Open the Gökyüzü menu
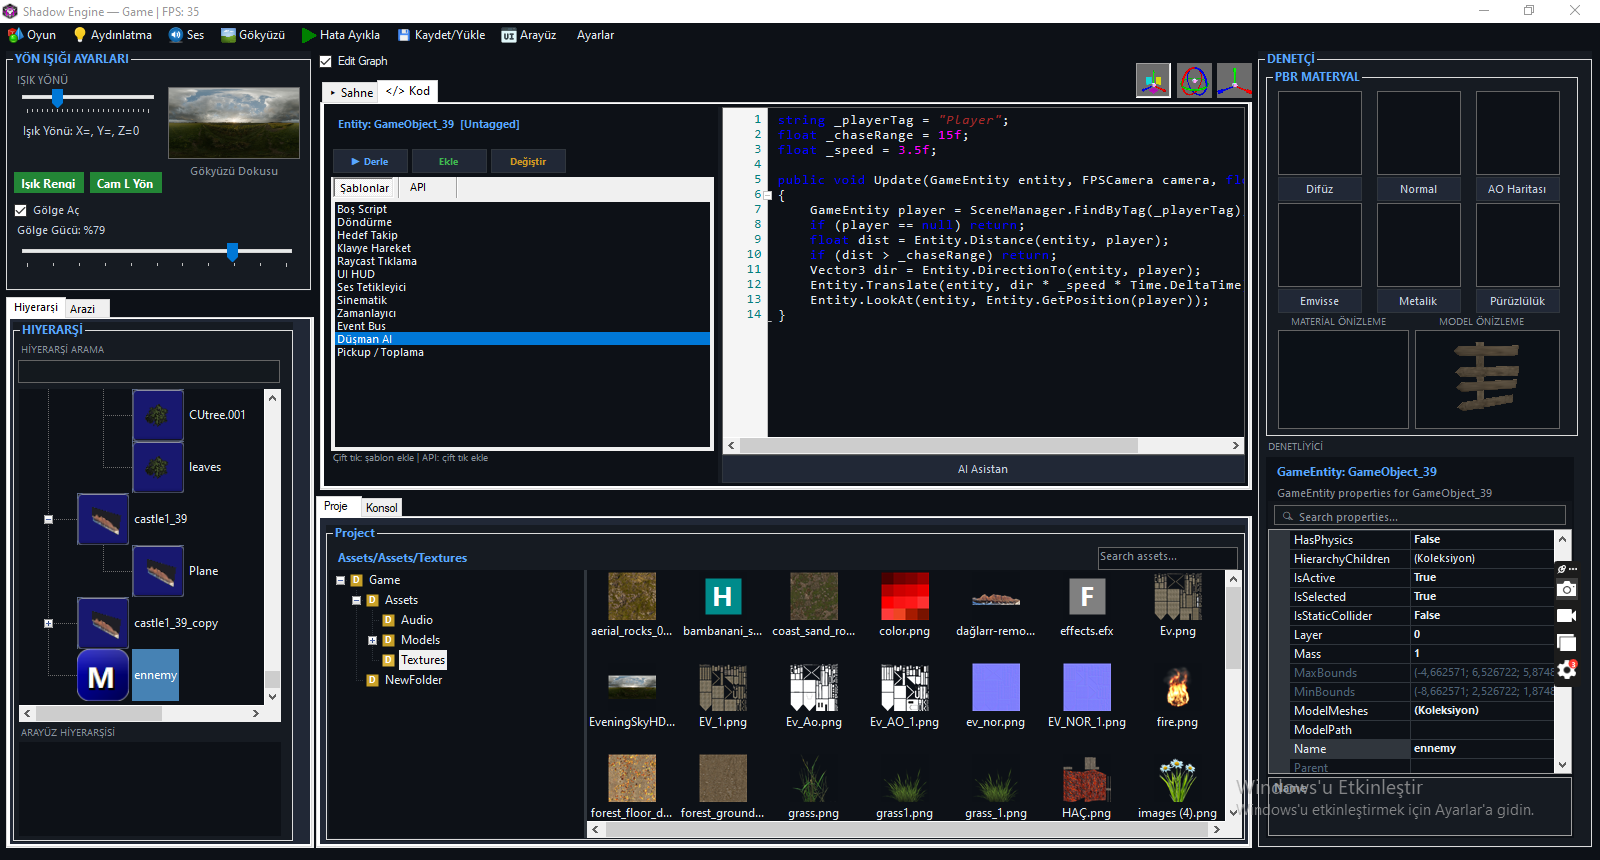The height and width of the screenshot is (860, 1600). (253, 35)
